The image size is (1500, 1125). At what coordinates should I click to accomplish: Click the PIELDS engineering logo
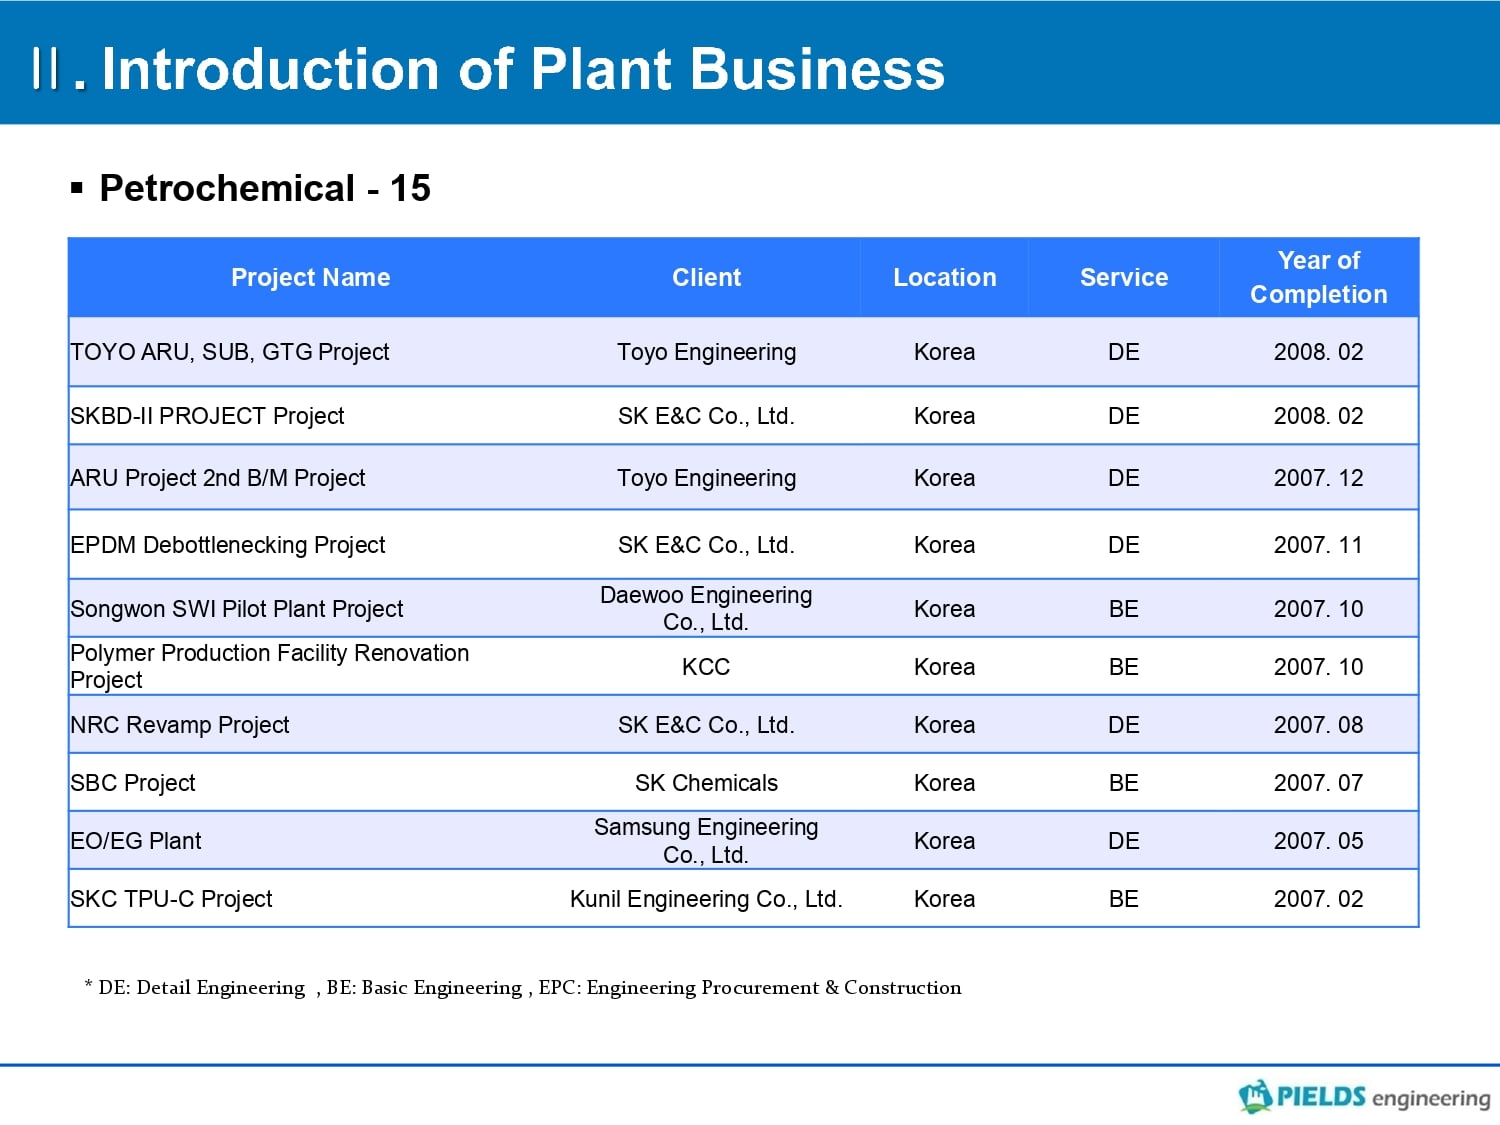(1364, 1096)
